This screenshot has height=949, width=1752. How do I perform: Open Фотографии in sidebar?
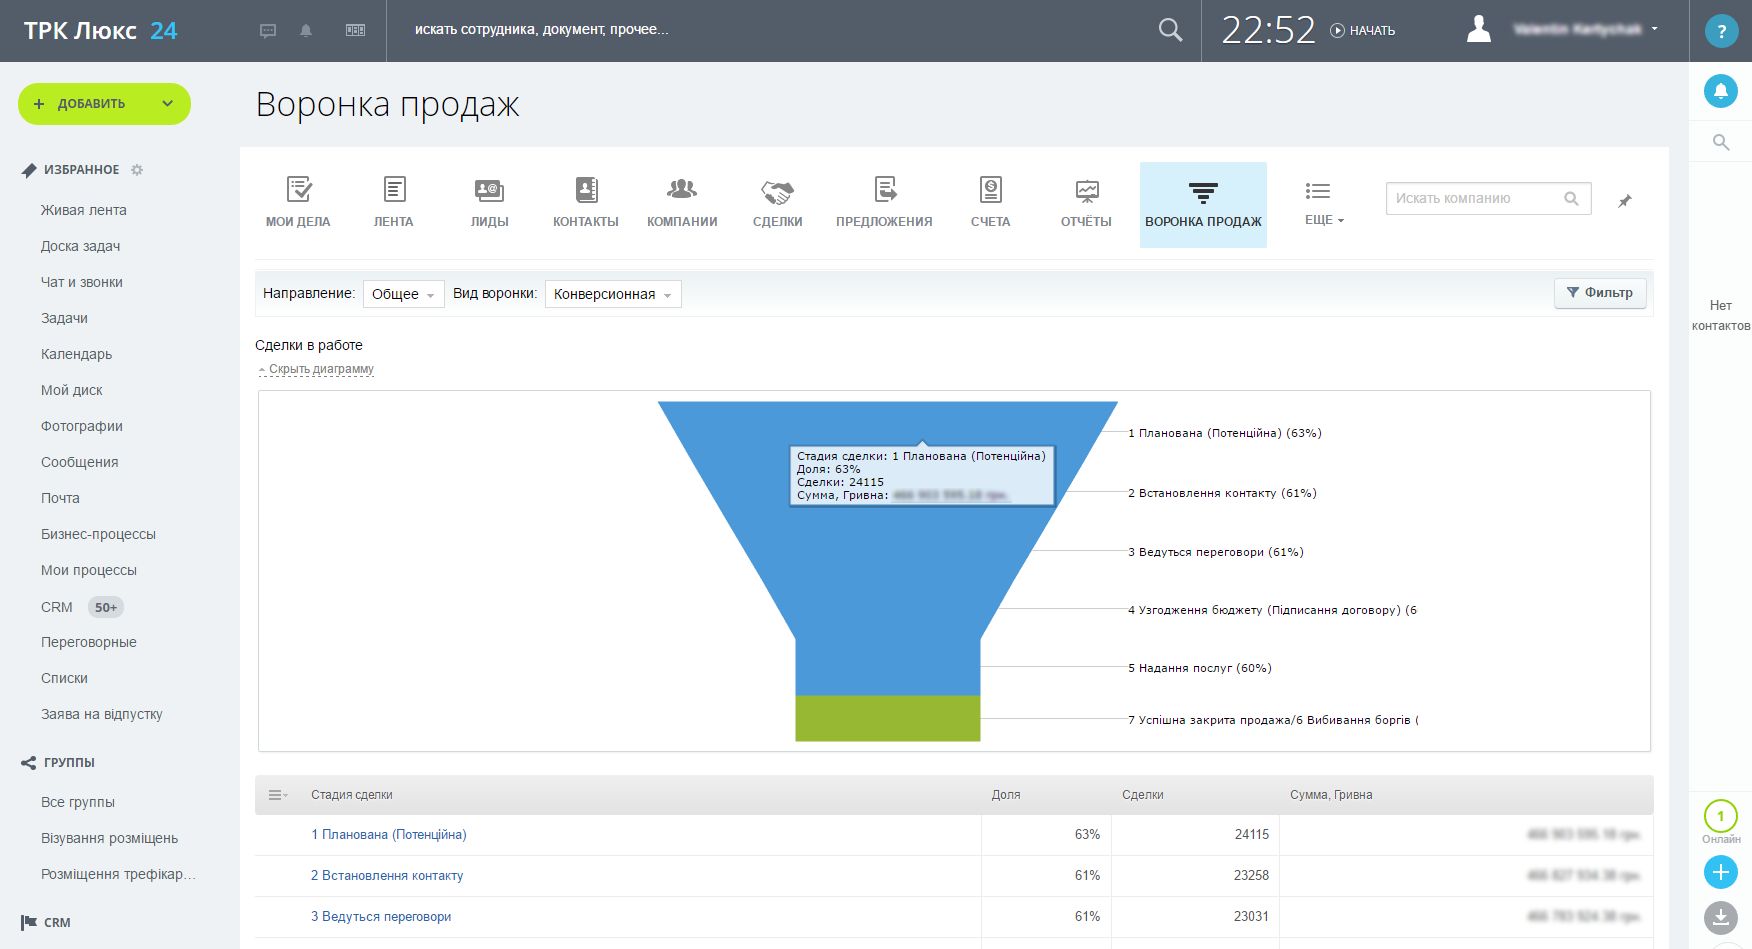pyautogui.click(x=82, y=426)
